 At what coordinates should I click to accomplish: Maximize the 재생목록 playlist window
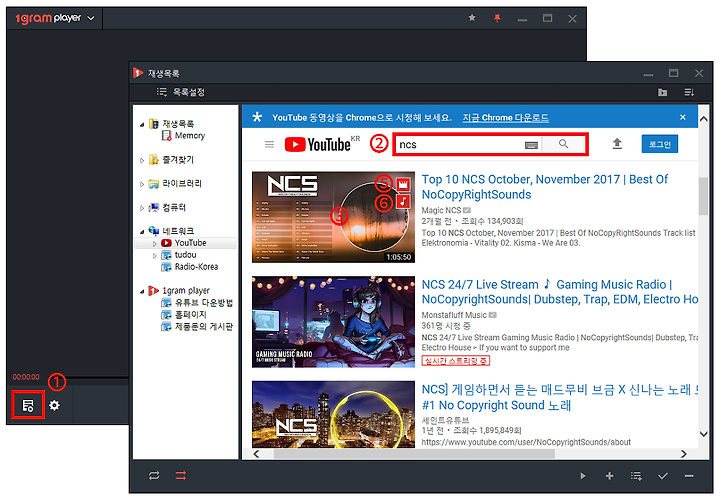coord(673,73)
